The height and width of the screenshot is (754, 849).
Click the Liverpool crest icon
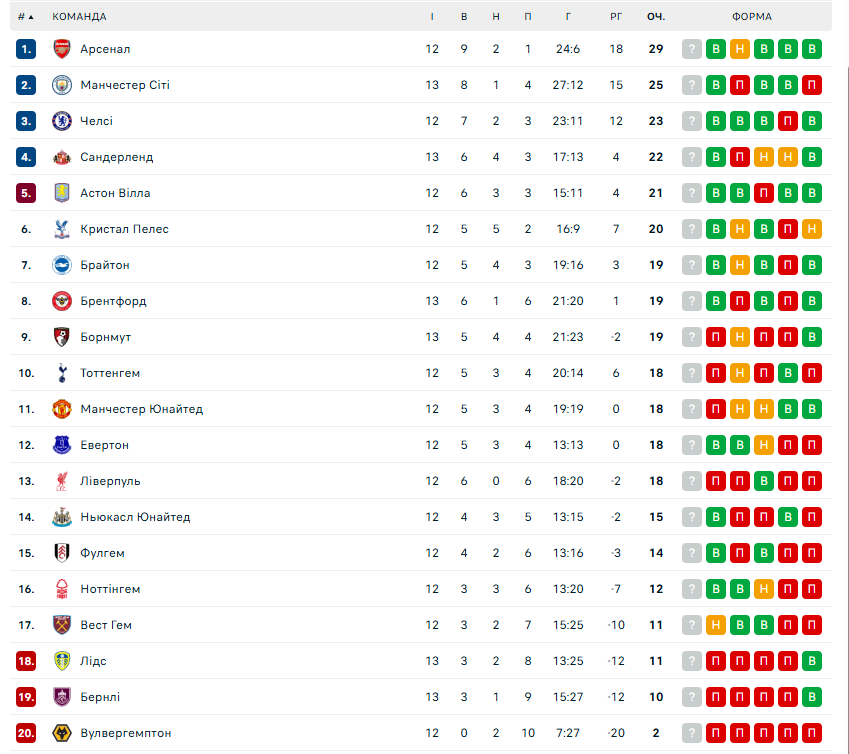[62, 481]
